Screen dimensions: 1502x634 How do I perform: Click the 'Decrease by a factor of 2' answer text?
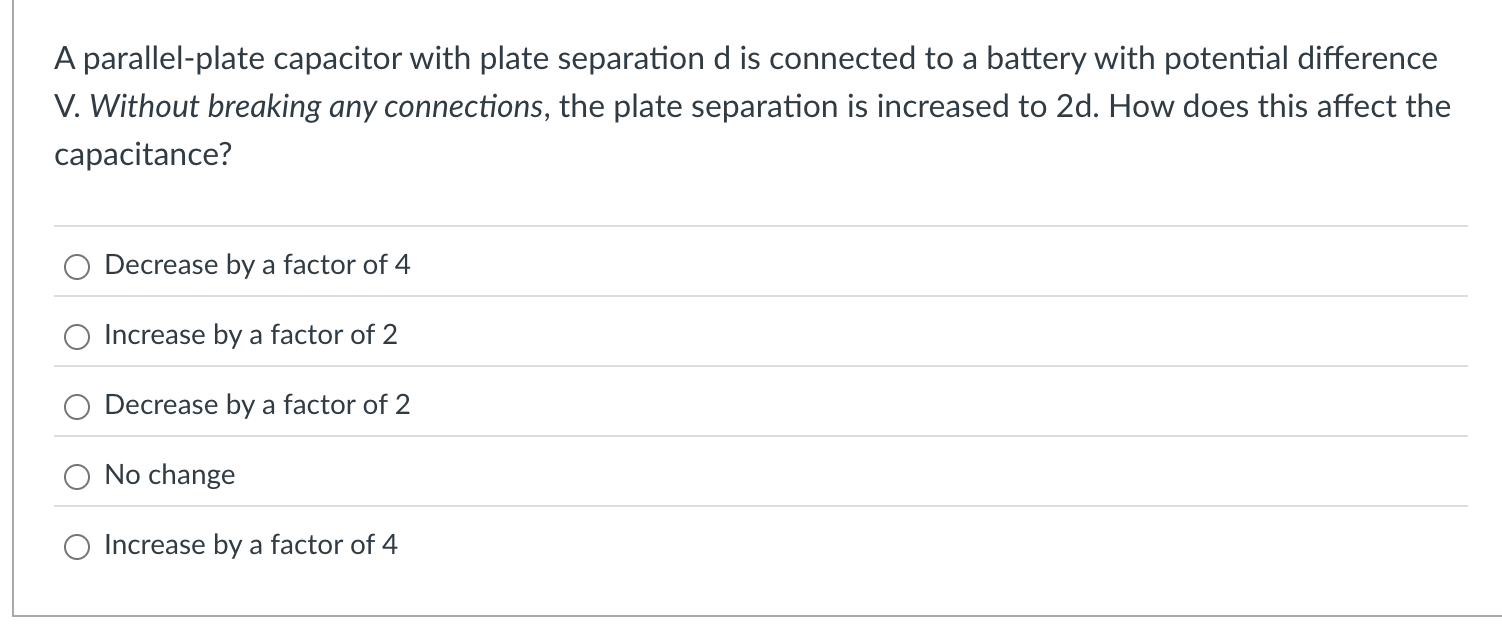click(258, 405)
